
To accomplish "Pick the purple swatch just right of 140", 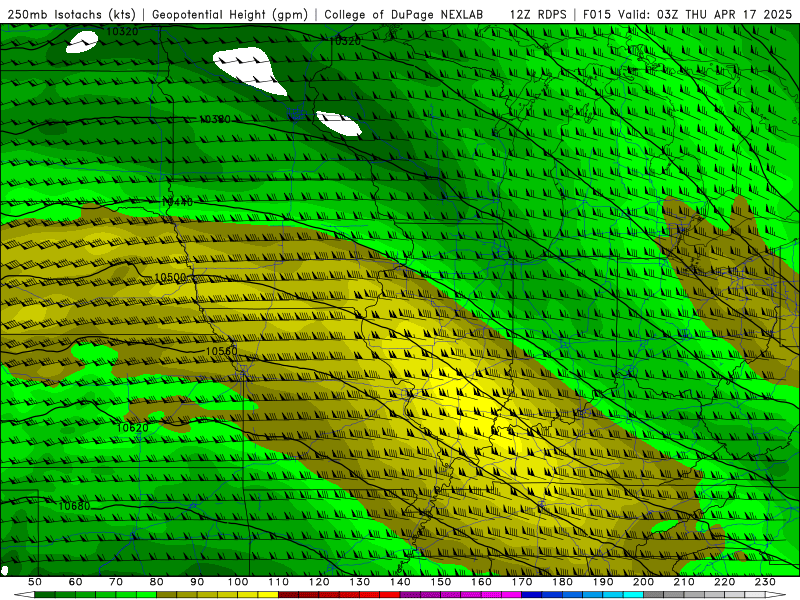I will click(x=411, y=595).
